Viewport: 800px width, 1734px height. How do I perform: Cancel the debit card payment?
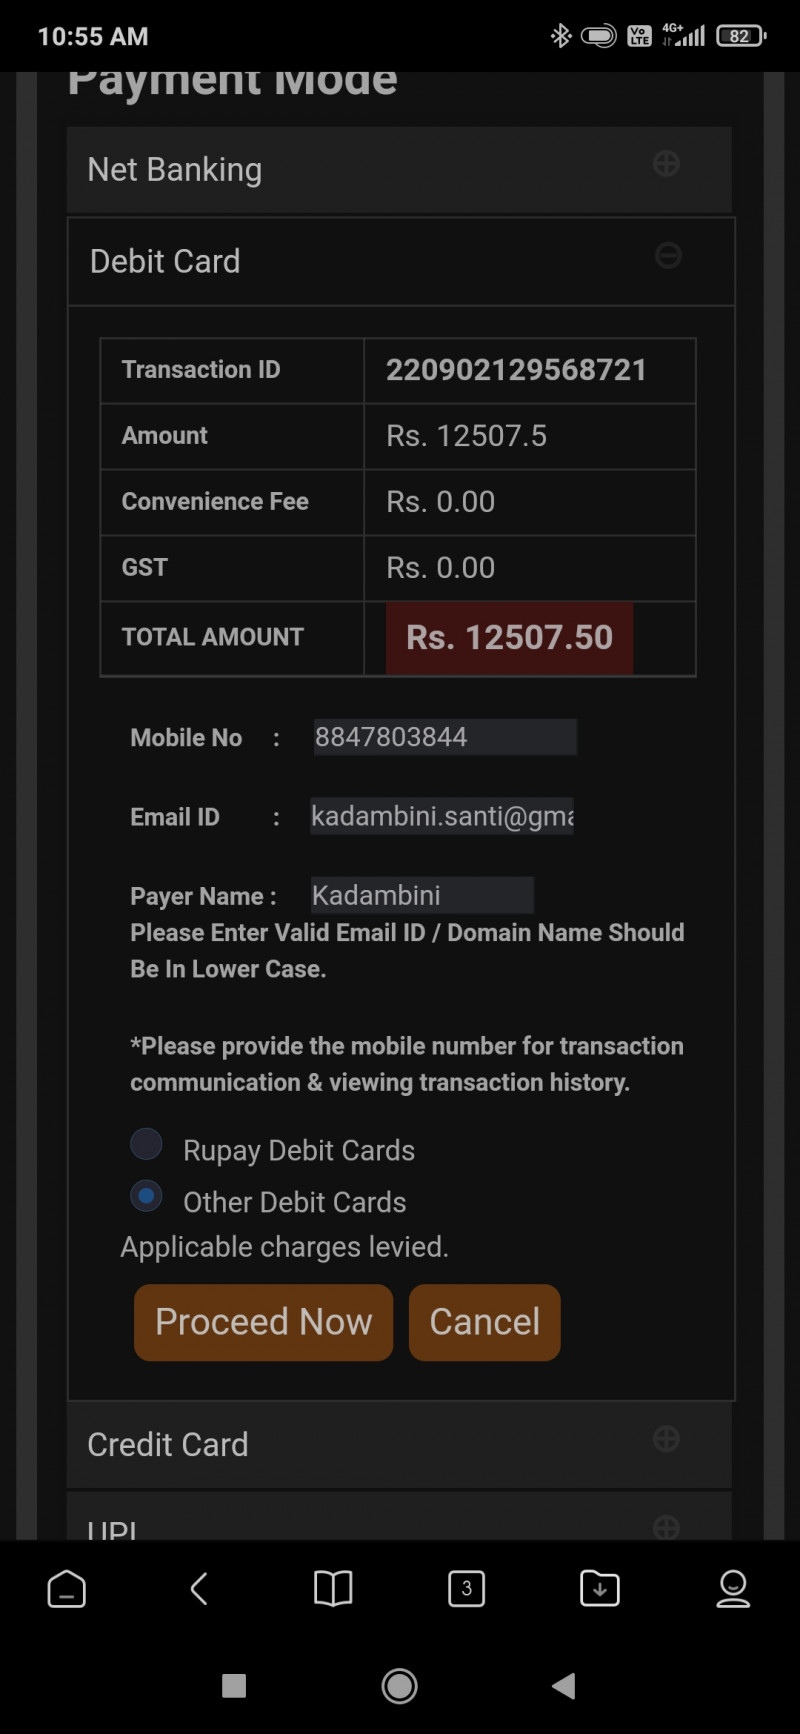click(x=485, y=1322)
